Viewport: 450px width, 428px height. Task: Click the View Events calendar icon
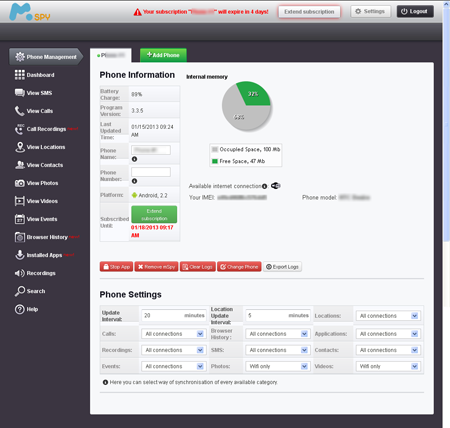pyautogui.click(x=20, y=219)
